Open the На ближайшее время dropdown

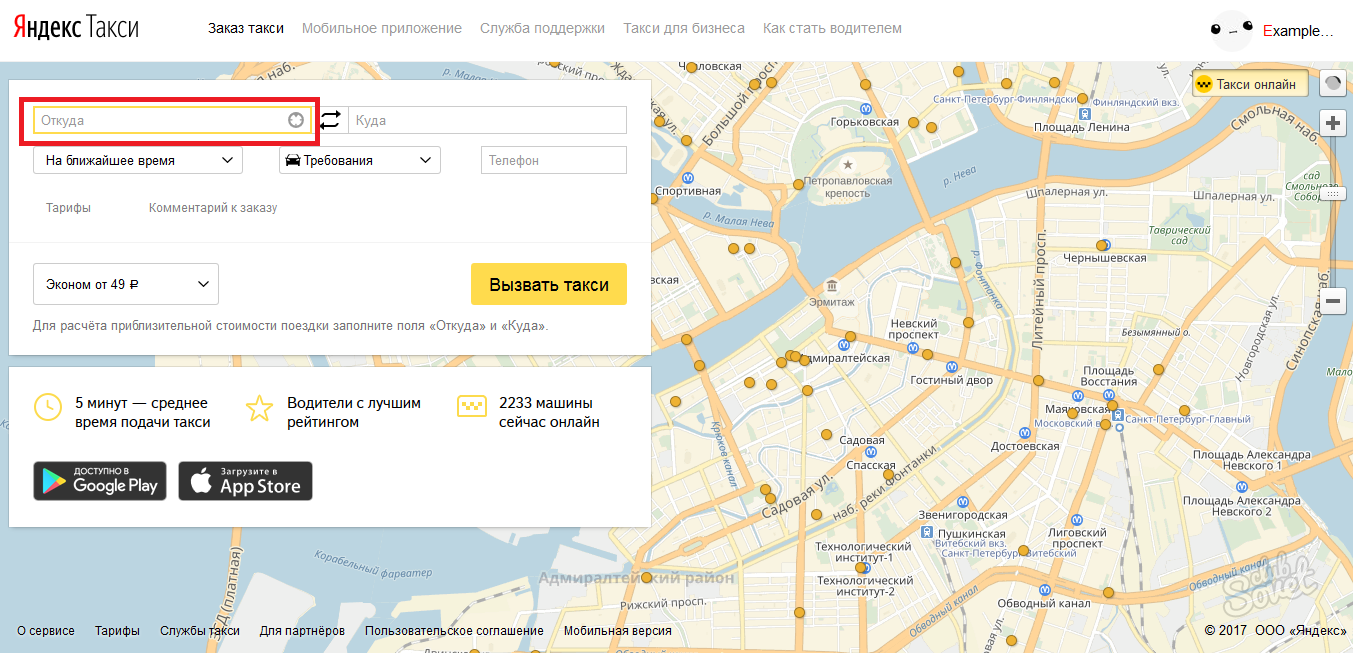point(138,160)
